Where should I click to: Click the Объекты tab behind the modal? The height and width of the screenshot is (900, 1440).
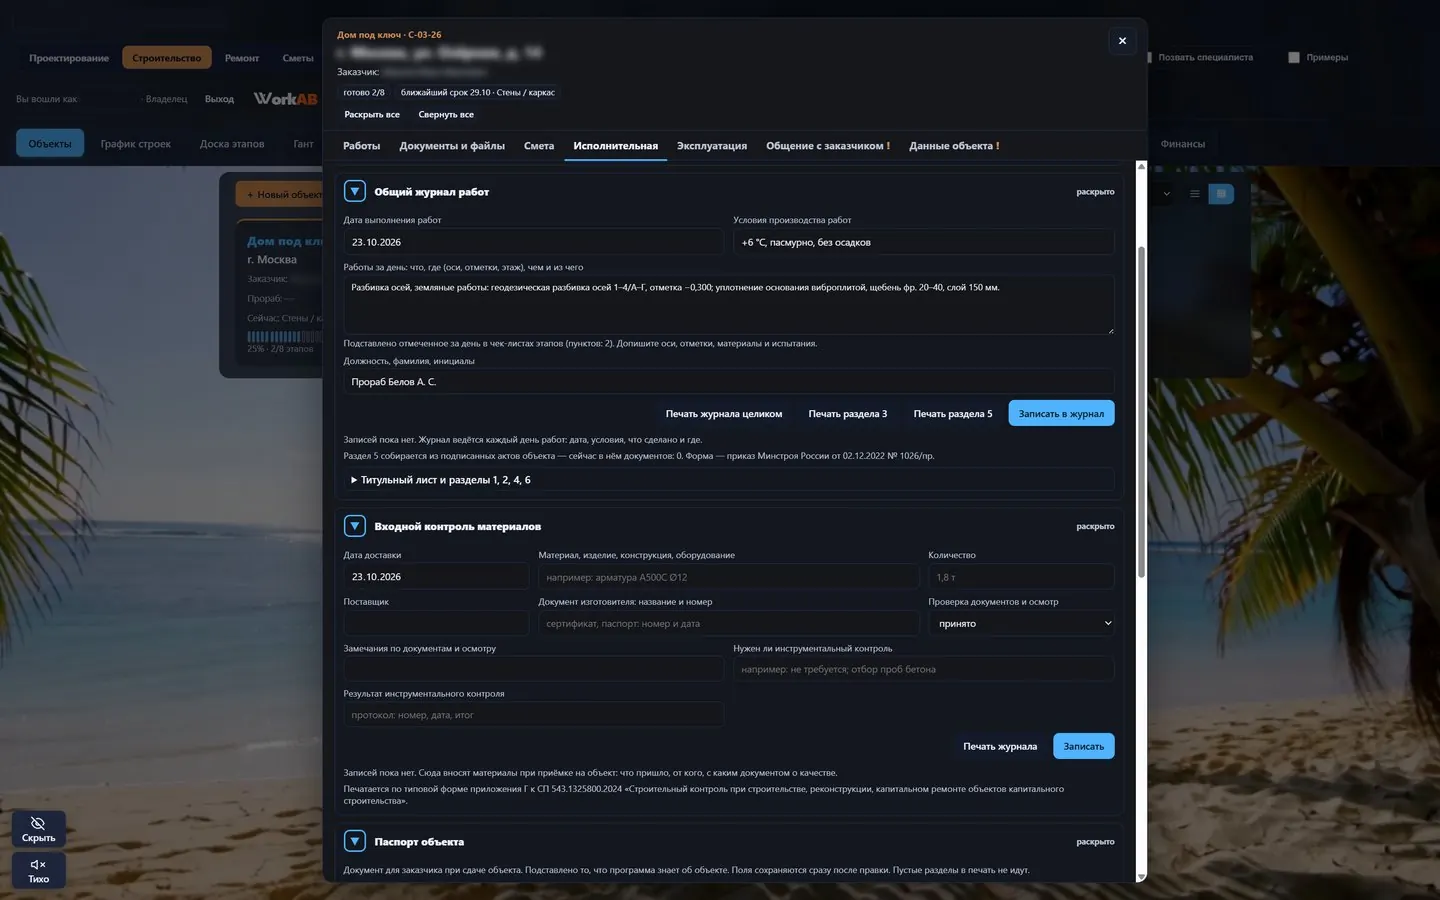[x=50, y=144]
